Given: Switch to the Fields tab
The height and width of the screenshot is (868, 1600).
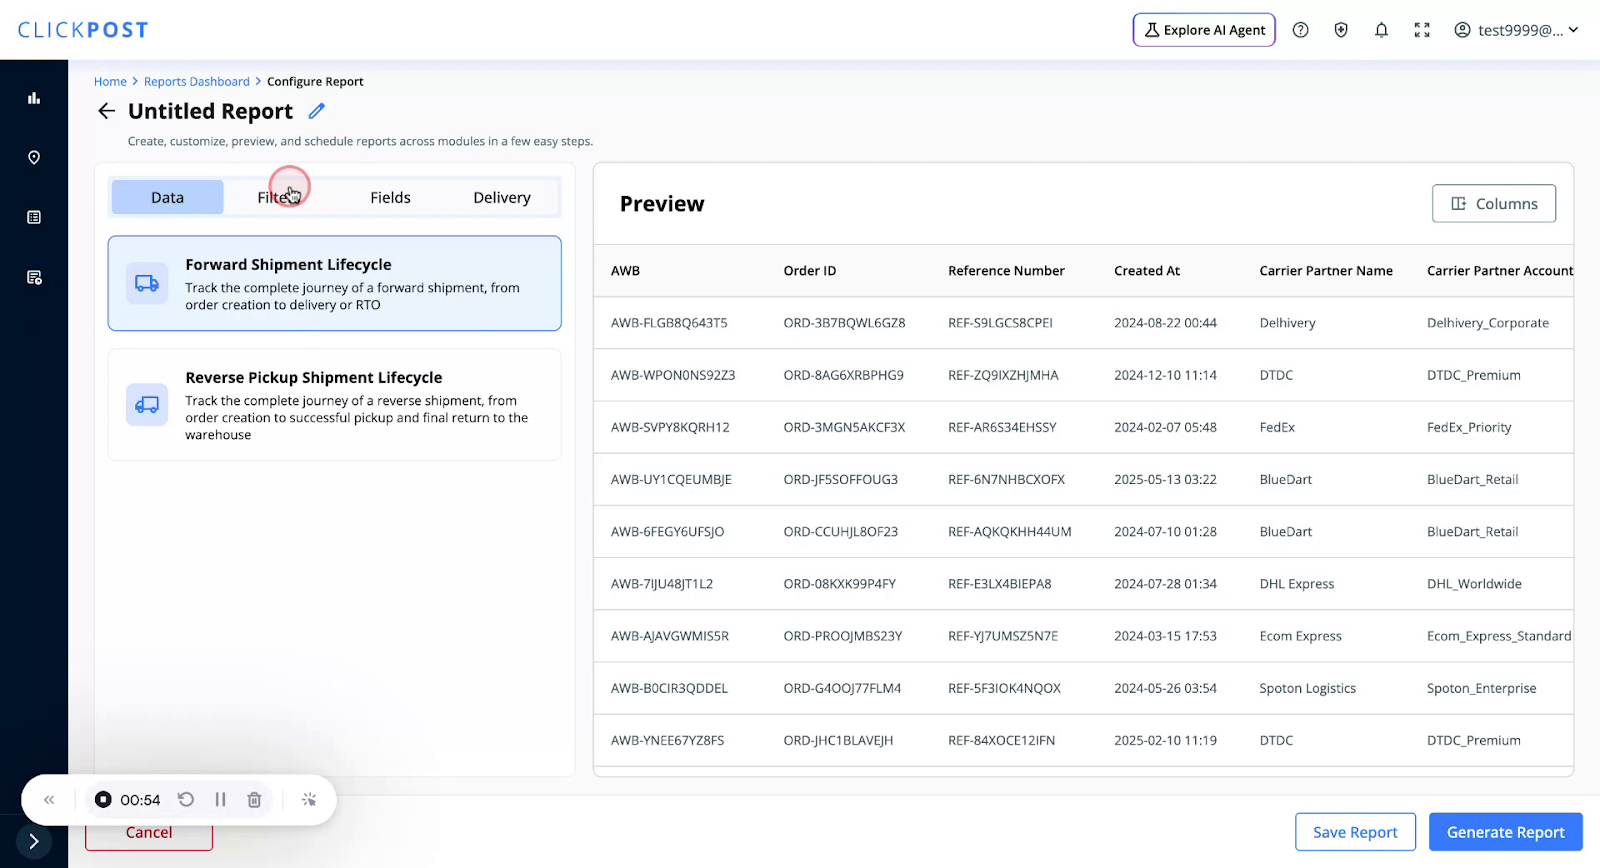Looking at the screenshot, I should point(390,197).
